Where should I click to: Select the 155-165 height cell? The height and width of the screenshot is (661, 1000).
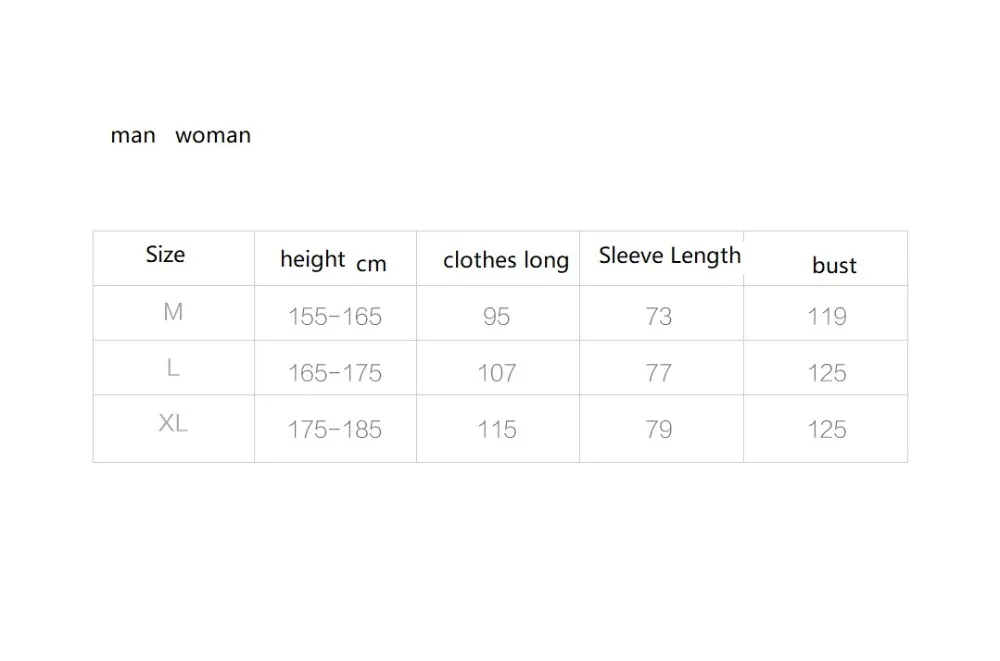coord(335,317)
